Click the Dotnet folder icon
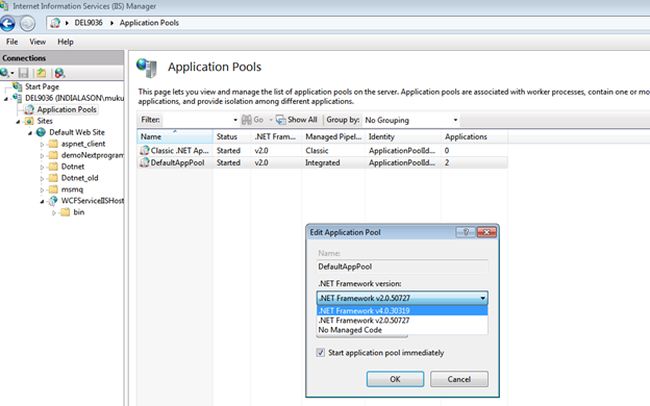Screen dimensions: 650x406 click(x=53, y=167)
